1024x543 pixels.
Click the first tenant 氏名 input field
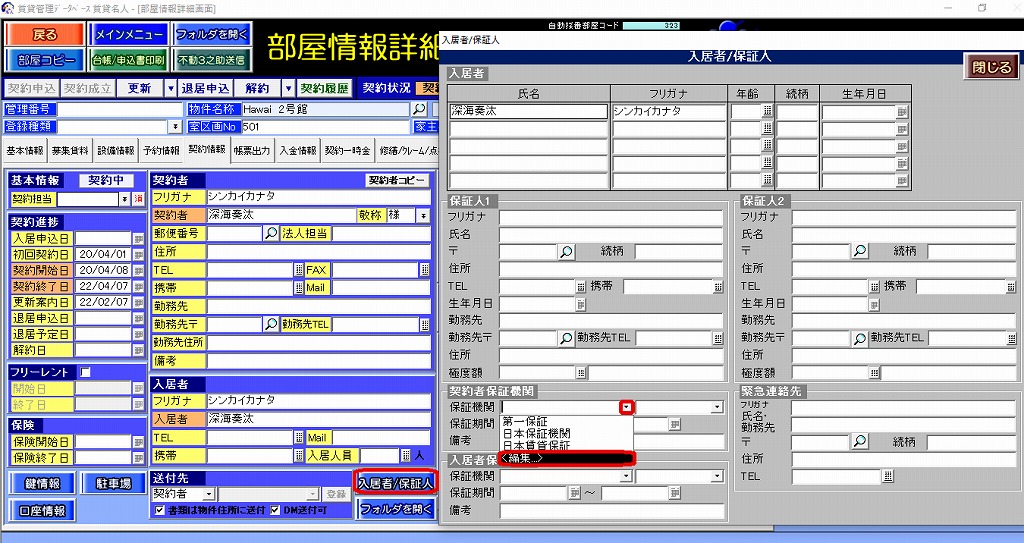click(x=528, y=112)
